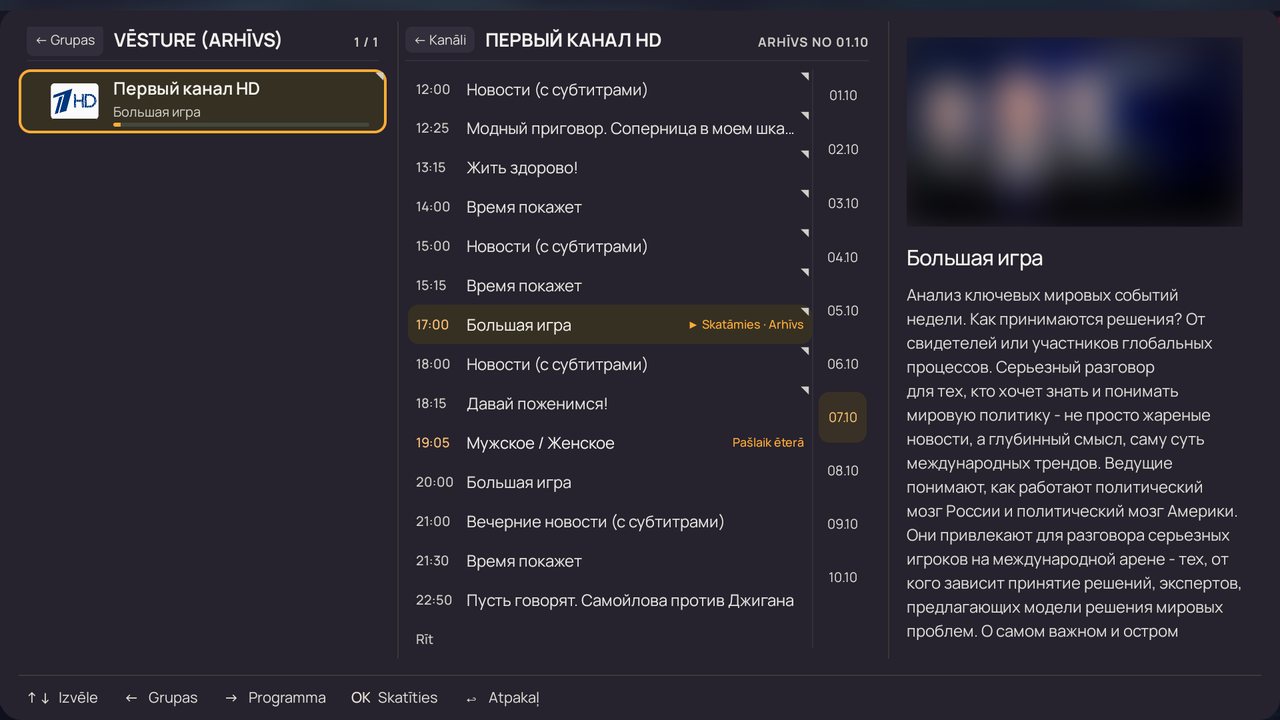Select Жить здорово! at 13:15
Screen dimensions: 1280x720
pyautogui.click(x=610, y=168)
